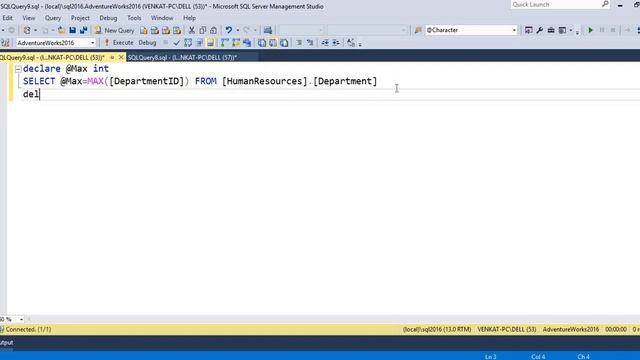Click the Connected. (1/1) status text

point(28,329)
